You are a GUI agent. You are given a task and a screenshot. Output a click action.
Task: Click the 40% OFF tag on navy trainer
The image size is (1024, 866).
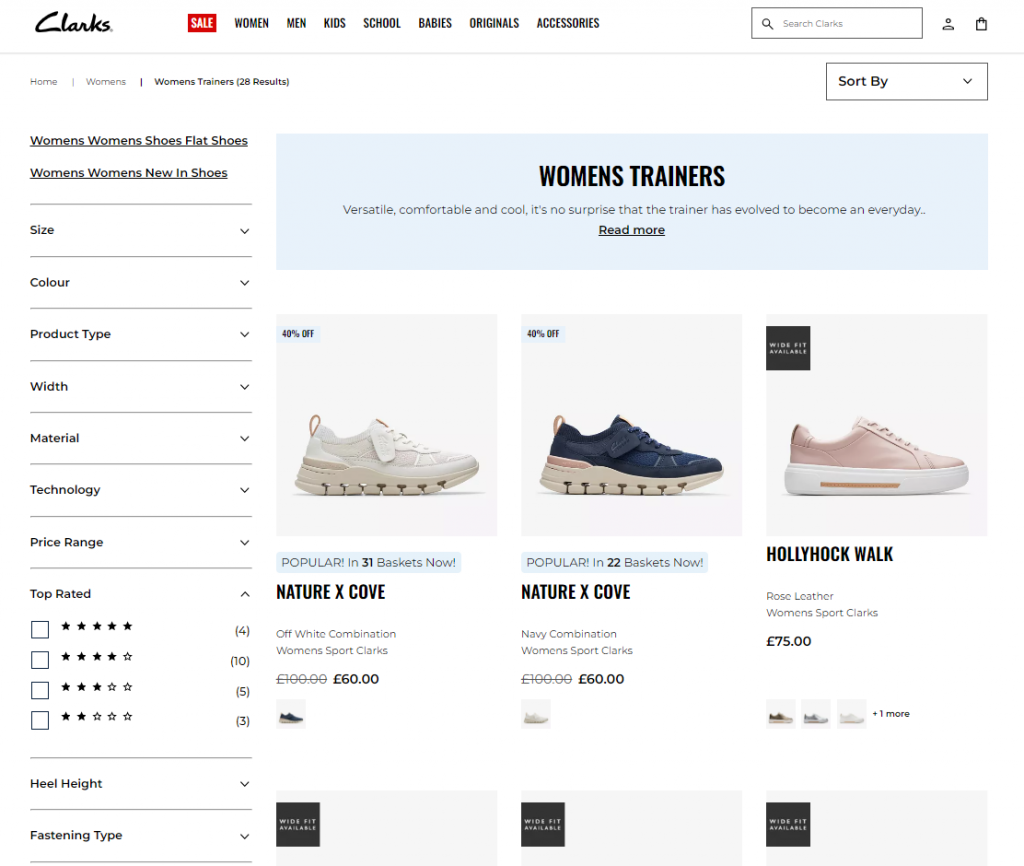pos(543,334)
